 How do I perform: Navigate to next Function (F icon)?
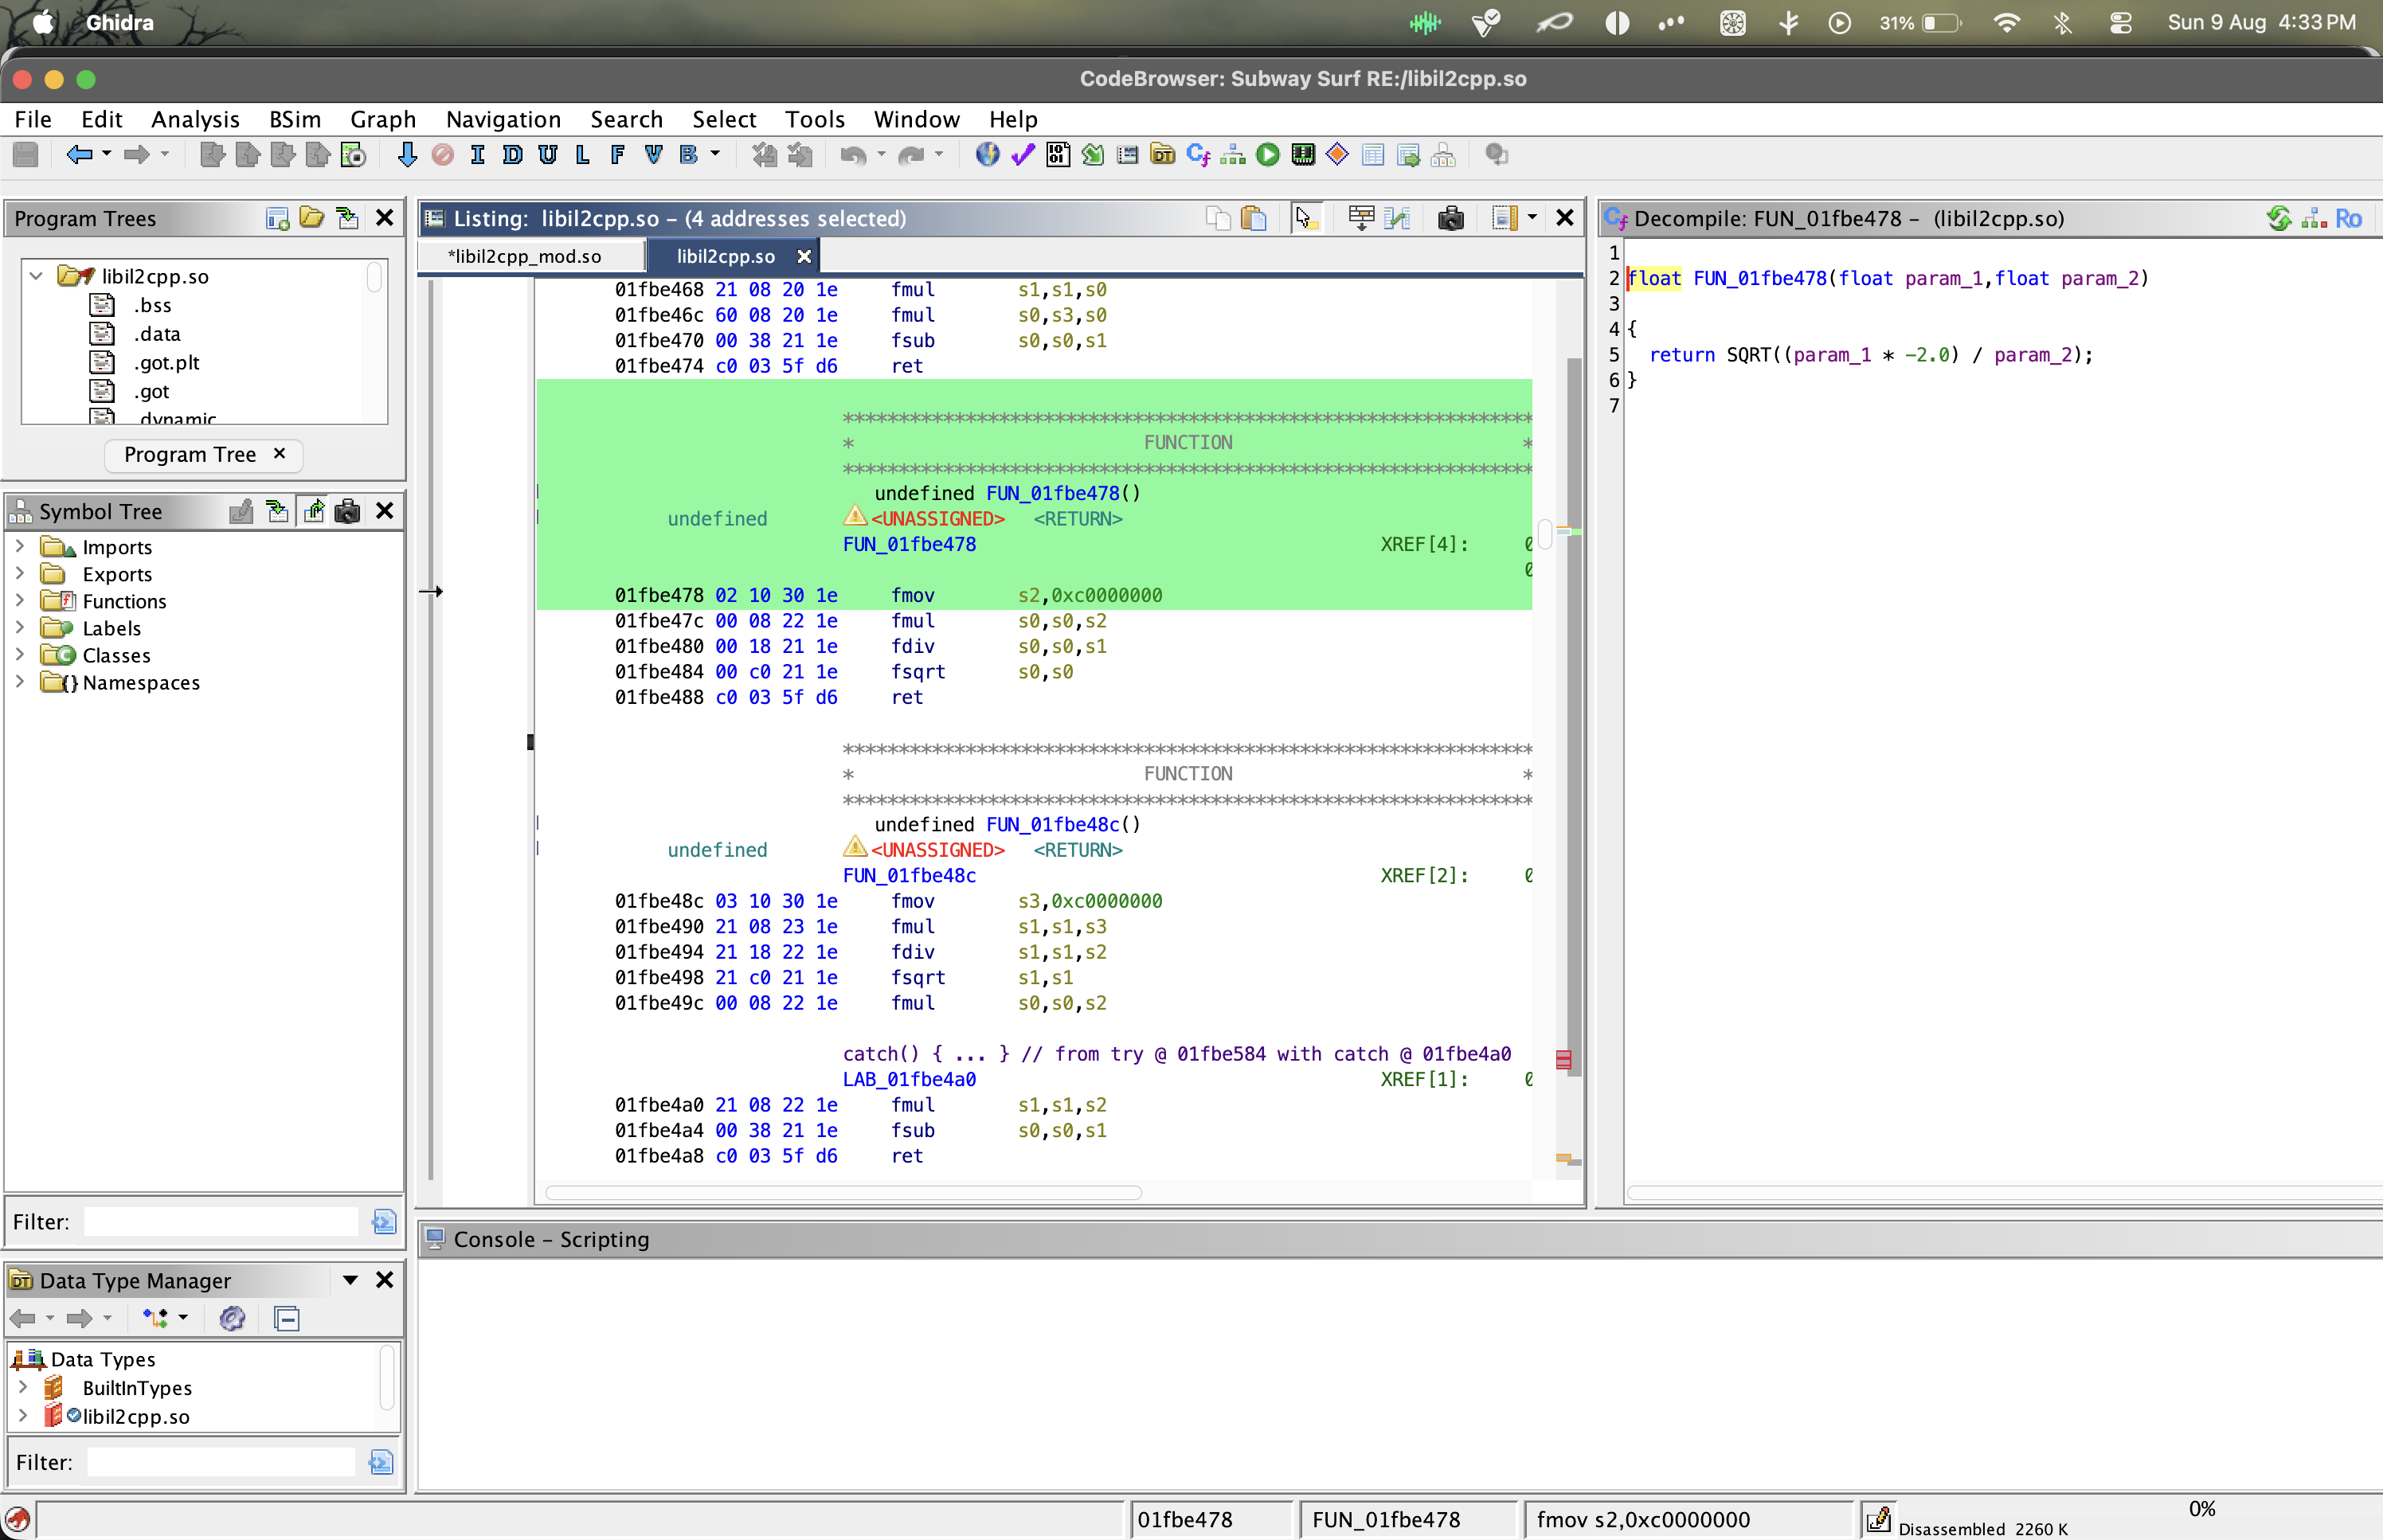point(617,155)
